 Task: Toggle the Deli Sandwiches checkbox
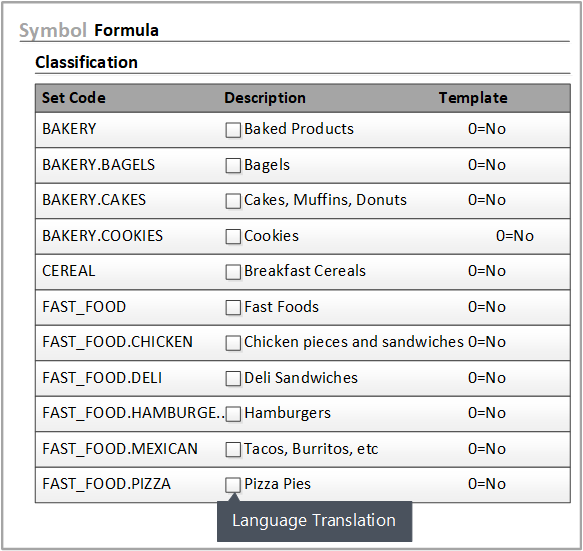tap(233, 378)
